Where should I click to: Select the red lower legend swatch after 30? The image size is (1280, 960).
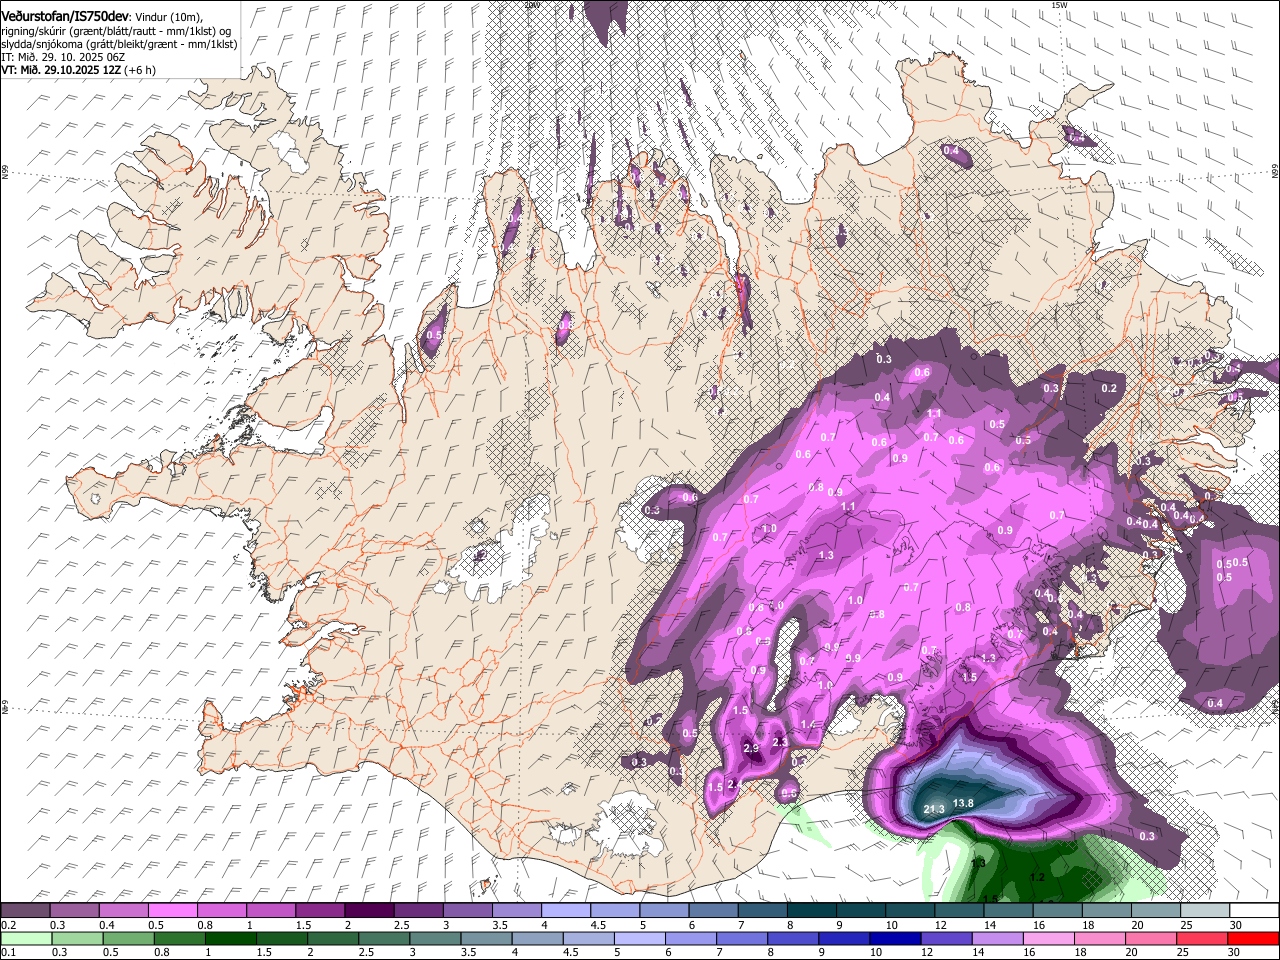(x=1254, y=938)
